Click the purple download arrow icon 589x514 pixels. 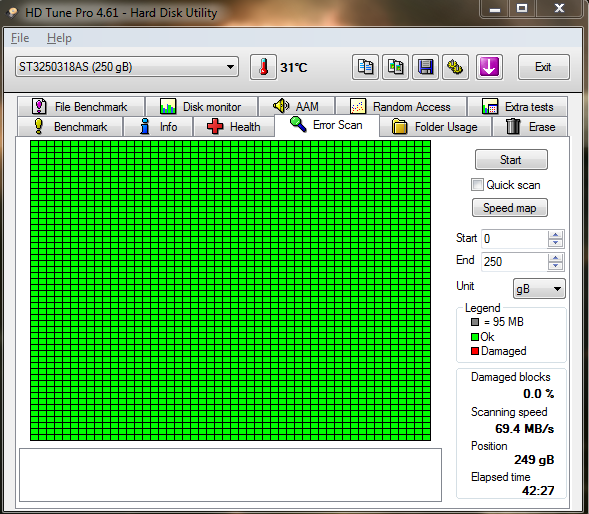489,67
